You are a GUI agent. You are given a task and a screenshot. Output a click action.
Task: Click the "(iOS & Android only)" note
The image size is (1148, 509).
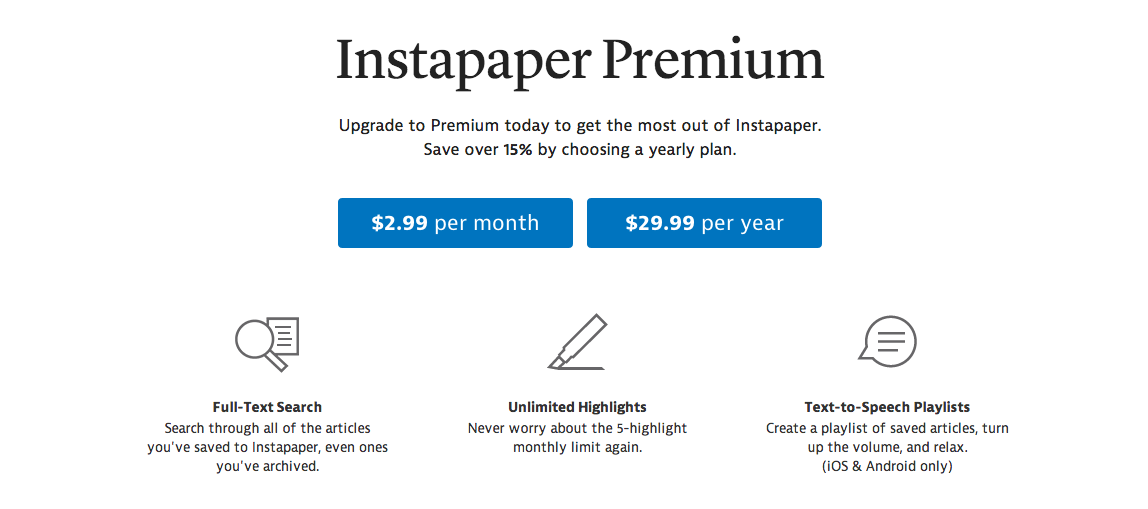(x=887, y=466)
